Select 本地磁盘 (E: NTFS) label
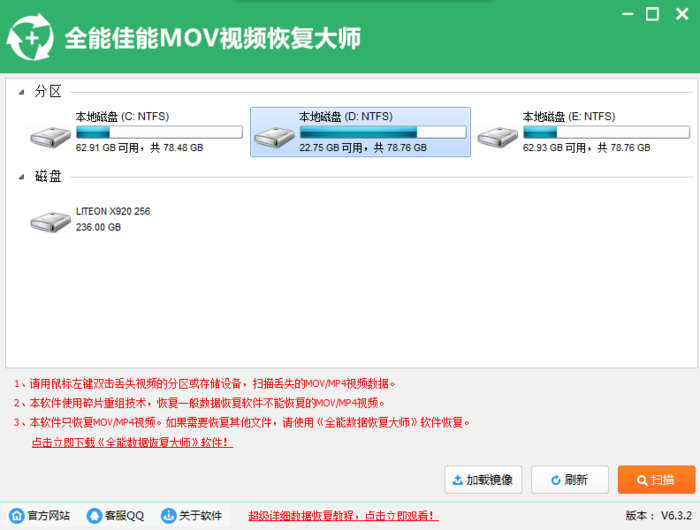Screen dimensions: 700x530 pyautogui.click(x=569, y=117)
